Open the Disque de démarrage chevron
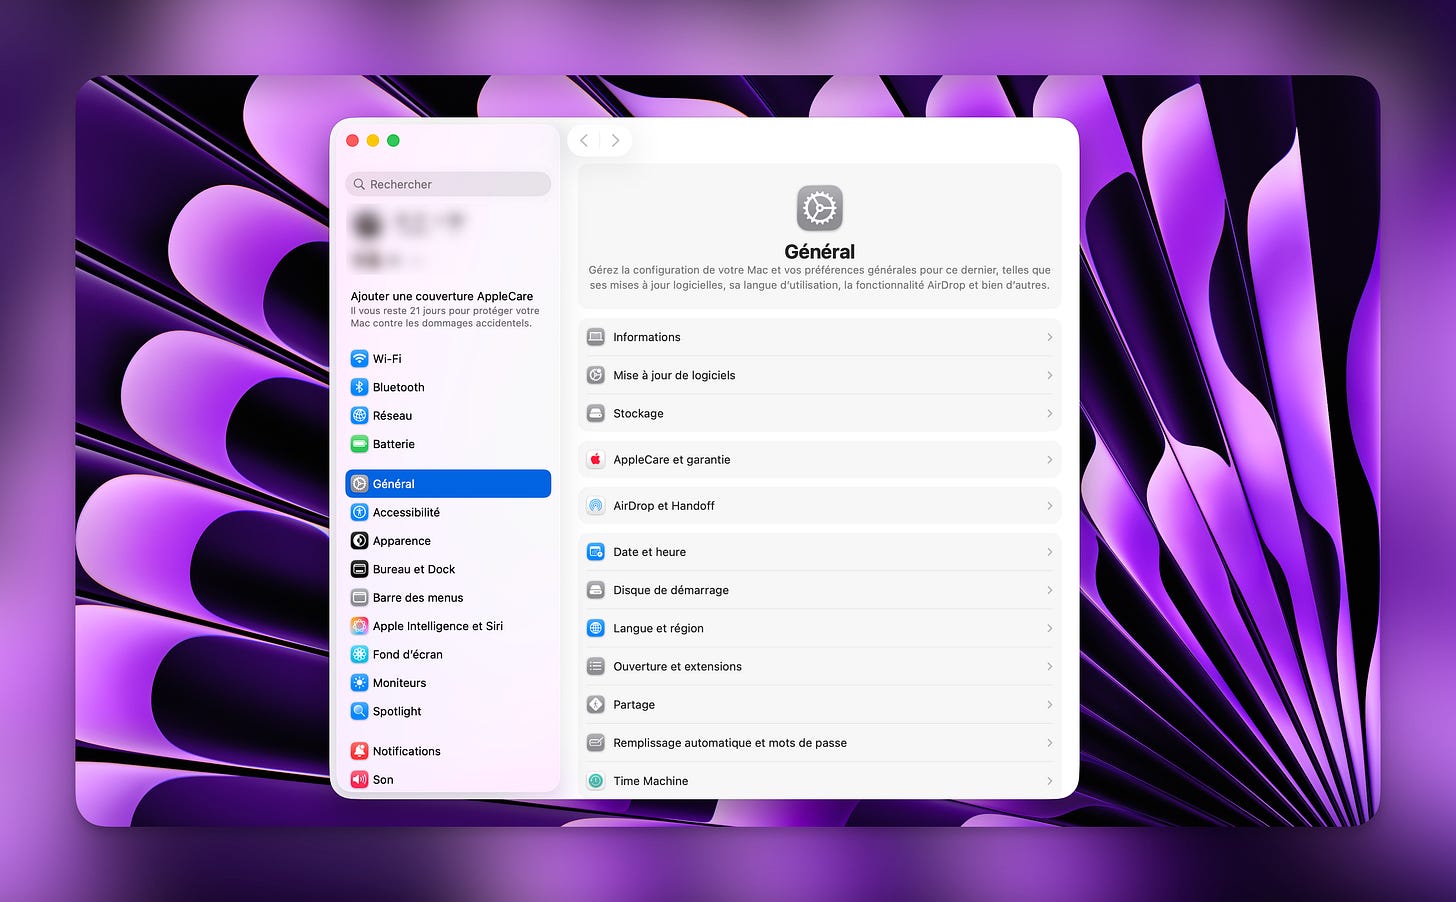 coord(1049,590)
